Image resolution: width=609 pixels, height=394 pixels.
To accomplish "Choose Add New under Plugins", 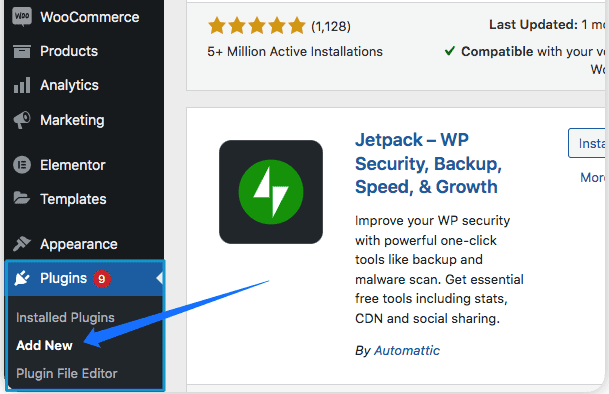I will point(44,345).
